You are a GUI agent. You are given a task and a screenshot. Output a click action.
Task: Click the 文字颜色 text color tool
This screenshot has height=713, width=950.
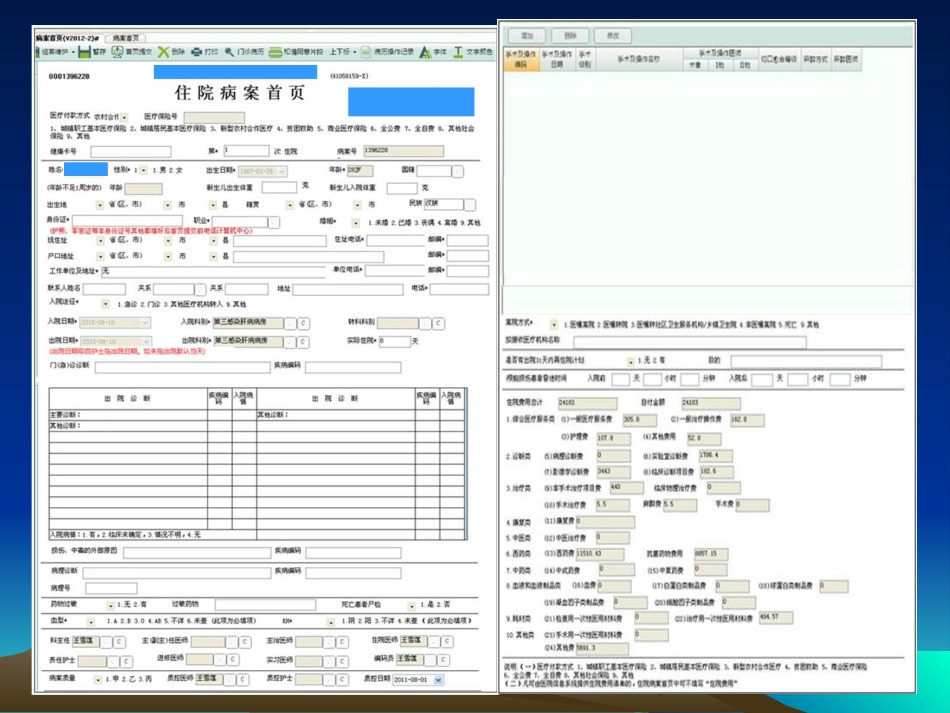tap(459, 51)
